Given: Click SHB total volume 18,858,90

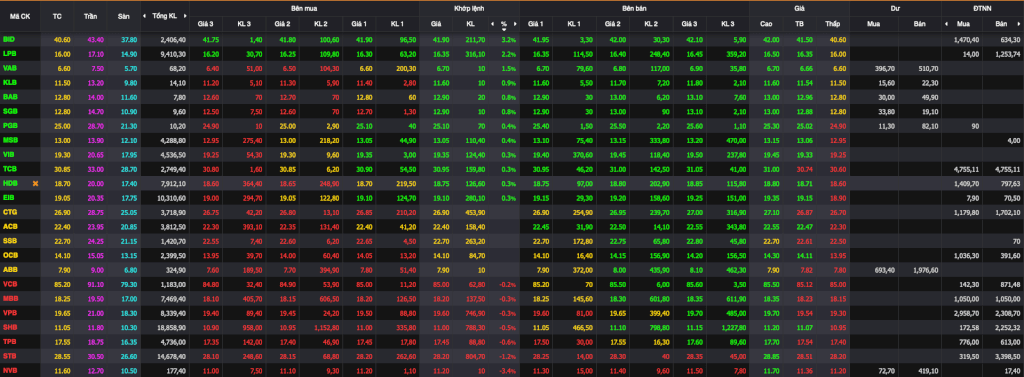Looking at the screenshot, I should 172,327.
